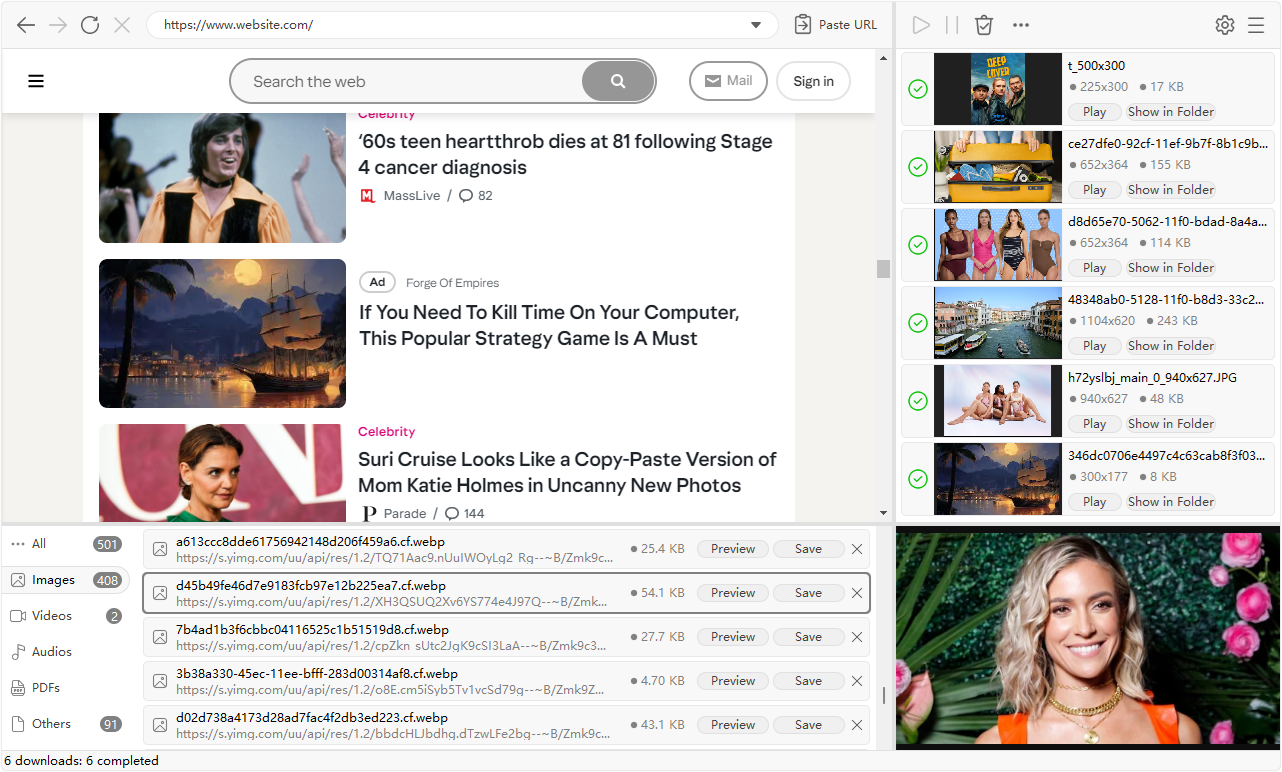1282x772 pixels.
Task: Toggle green checkmark for t_500x300 download
Action: 918,89
